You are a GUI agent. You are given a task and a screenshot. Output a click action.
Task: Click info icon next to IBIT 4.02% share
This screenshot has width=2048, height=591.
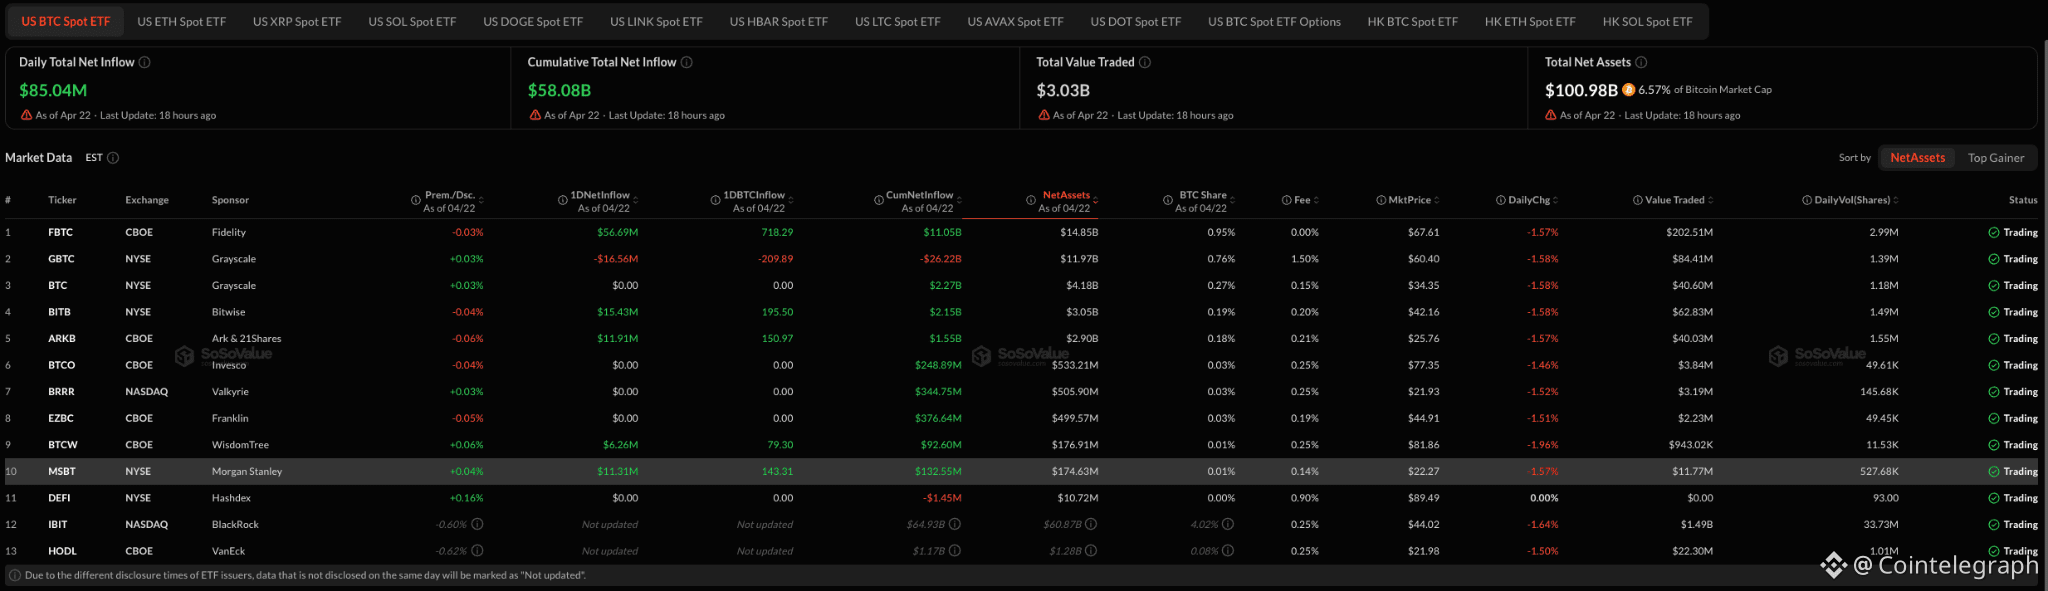click(1228, 524)
